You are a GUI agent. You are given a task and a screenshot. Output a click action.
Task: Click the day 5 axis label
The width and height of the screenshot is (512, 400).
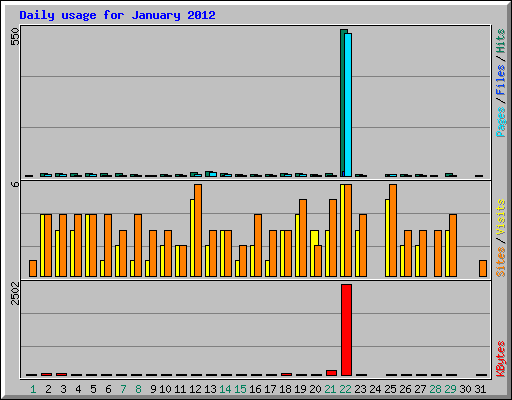pyautogui.click(x=93, y=389)
